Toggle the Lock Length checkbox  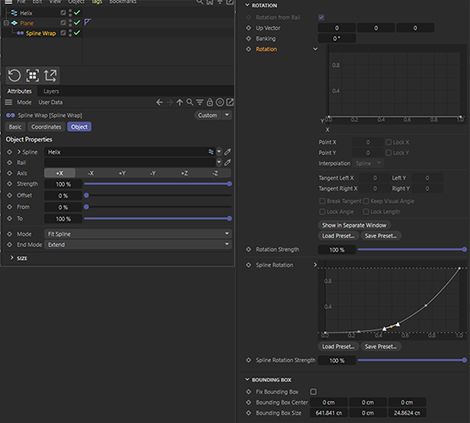(366, 212)
